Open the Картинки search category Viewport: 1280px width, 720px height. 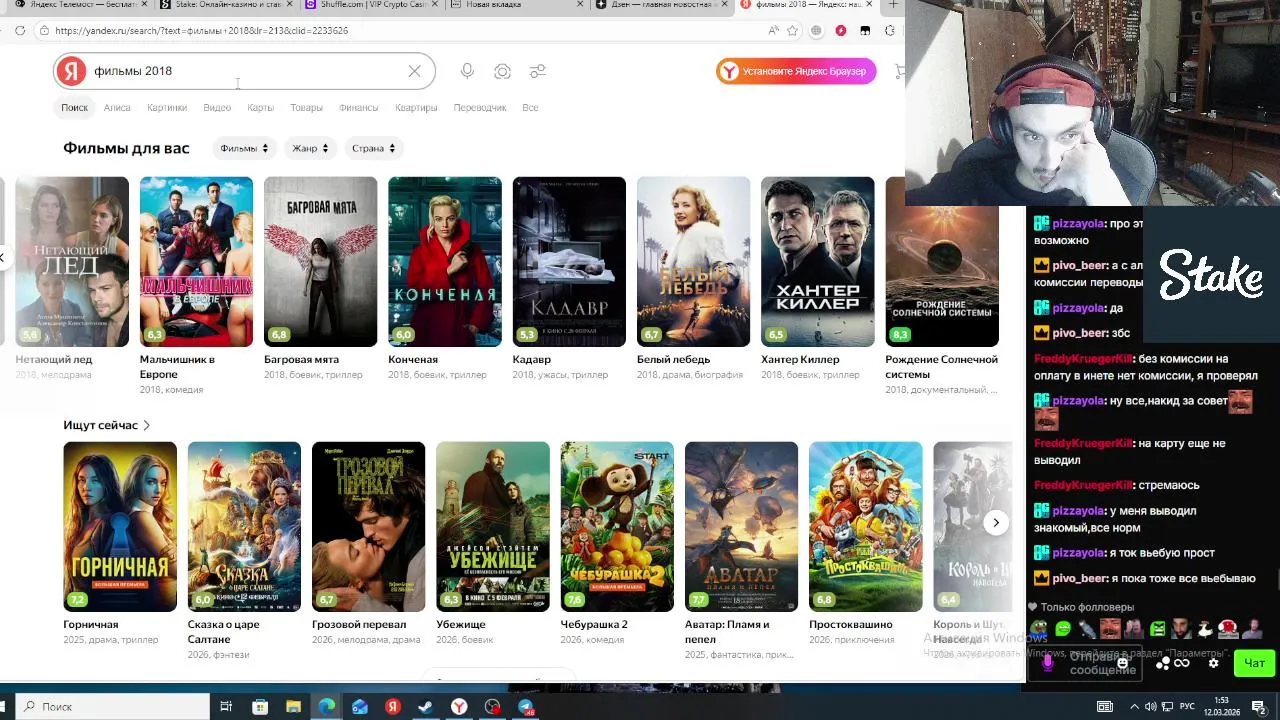tap(167, 108)
